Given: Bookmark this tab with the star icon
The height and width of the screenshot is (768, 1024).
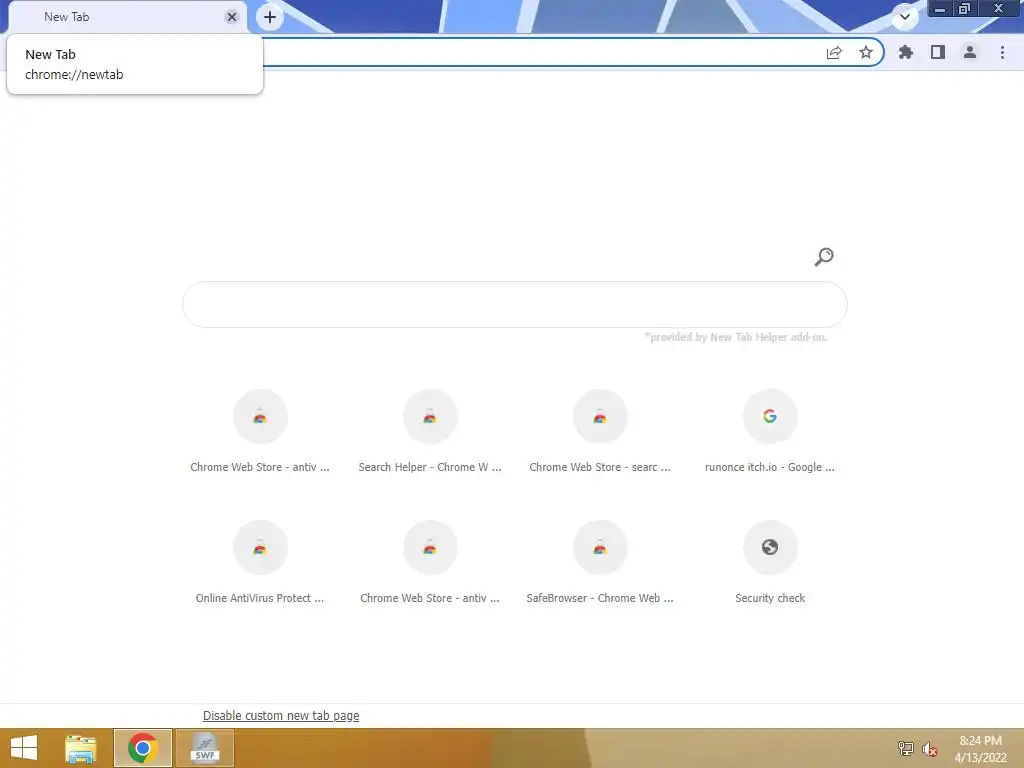Looking at the screenshot, I should pos(866,52).
